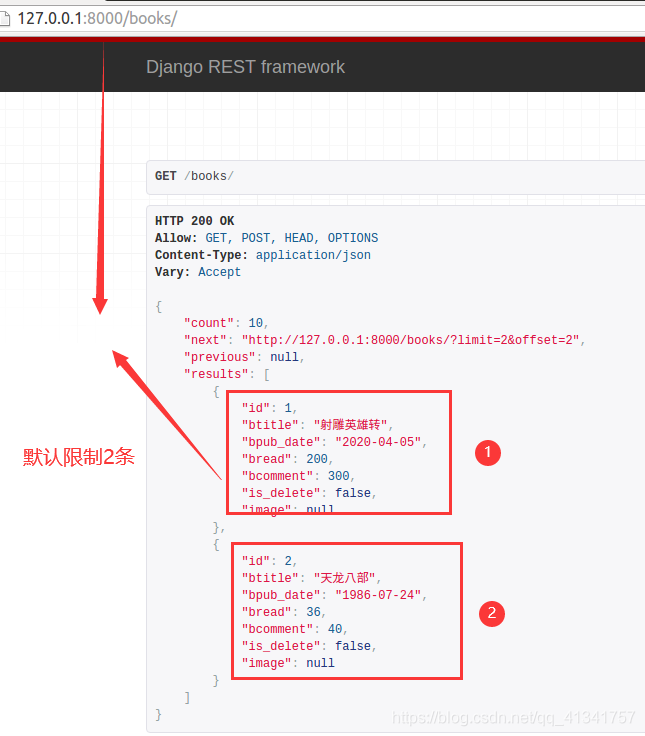Click the "previous": null line
Viewport: 645px width, 736px height.
click(244, 357)
